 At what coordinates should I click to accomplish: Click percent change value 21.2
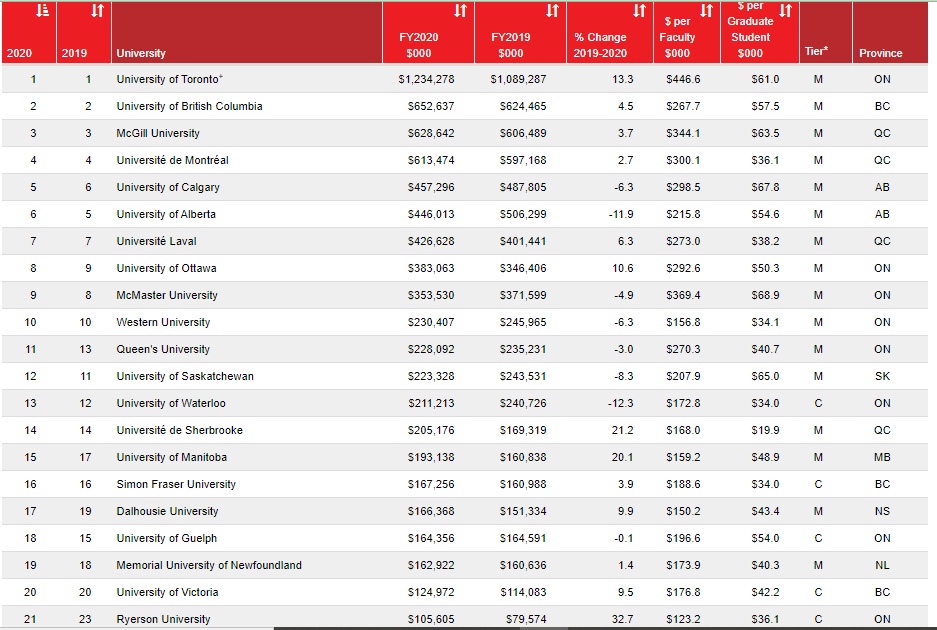623,430
